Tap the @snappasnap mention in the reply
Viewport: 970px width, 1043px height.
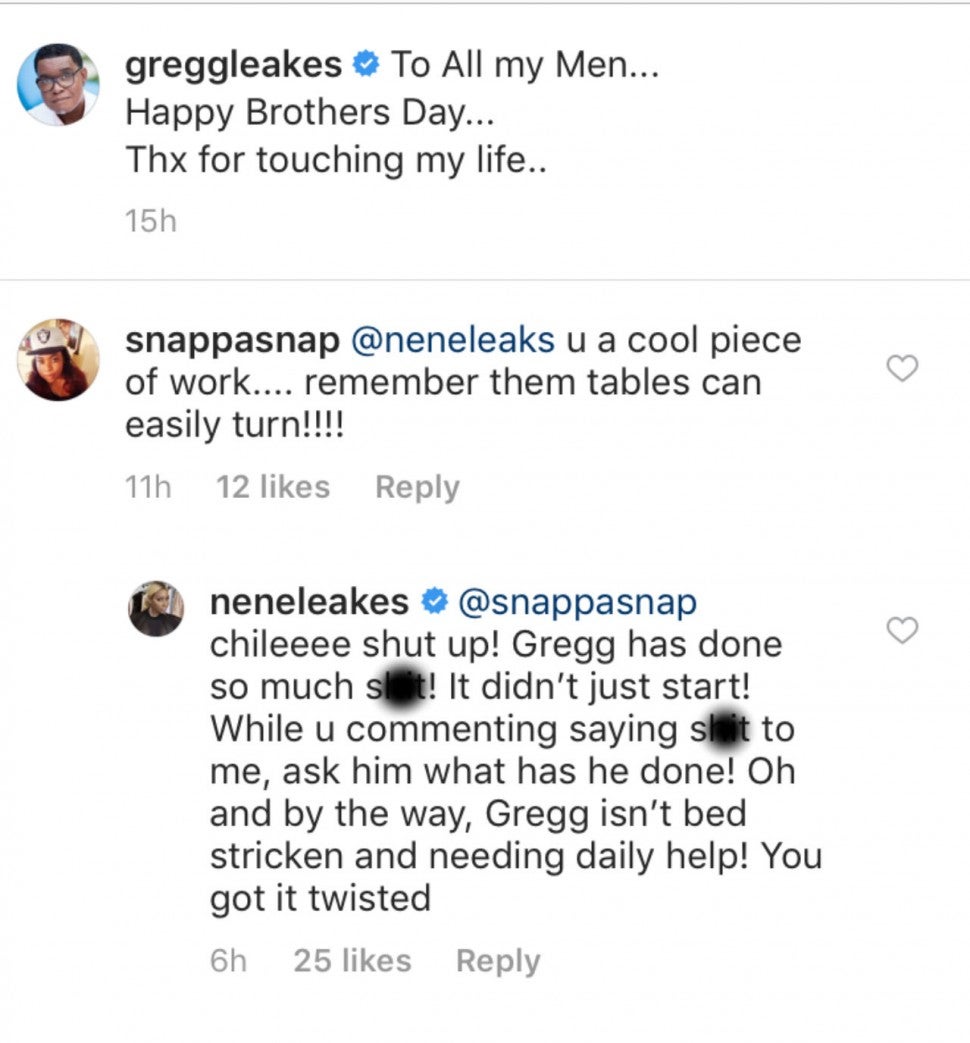577,602
